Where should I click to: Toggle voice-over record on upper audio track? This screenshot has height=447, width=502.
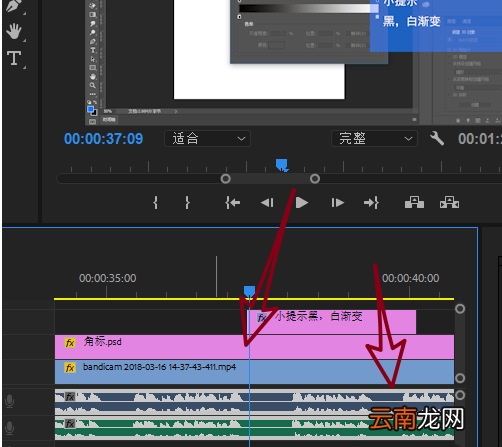pos(10,401)
